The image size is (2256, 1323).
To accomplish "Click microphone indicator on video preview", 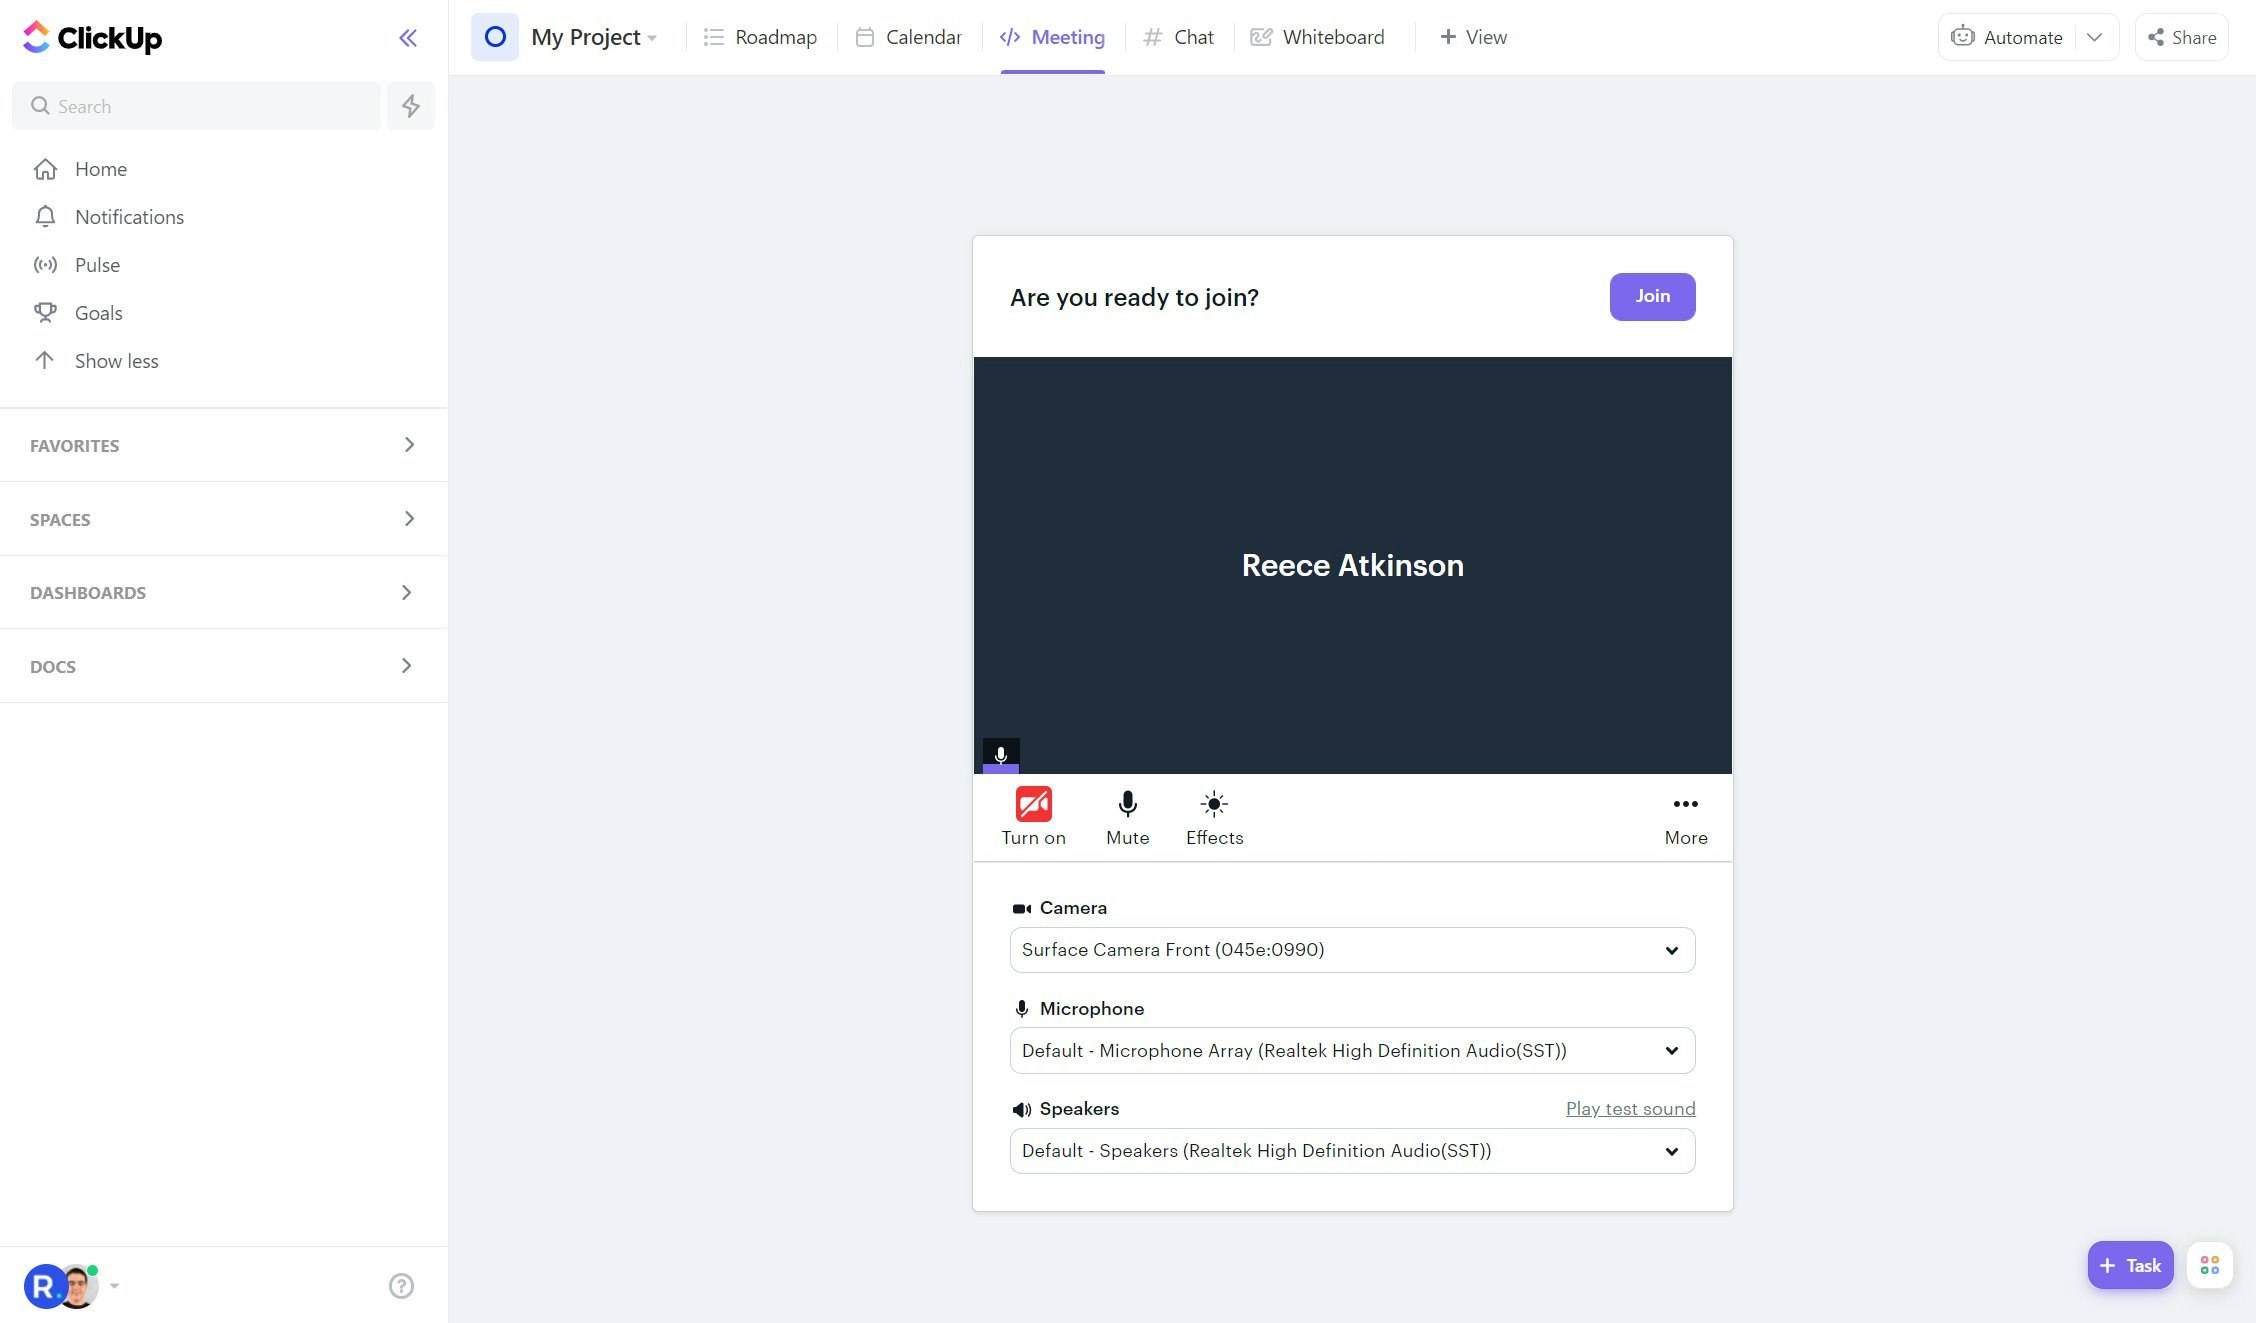I will [x=1000, y=755].
